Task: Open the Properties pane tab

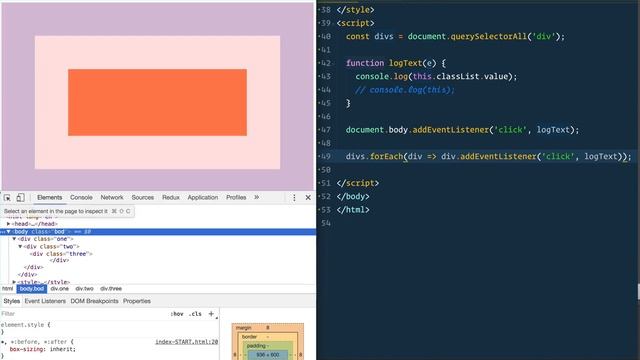Action: (x=137, y=301)
